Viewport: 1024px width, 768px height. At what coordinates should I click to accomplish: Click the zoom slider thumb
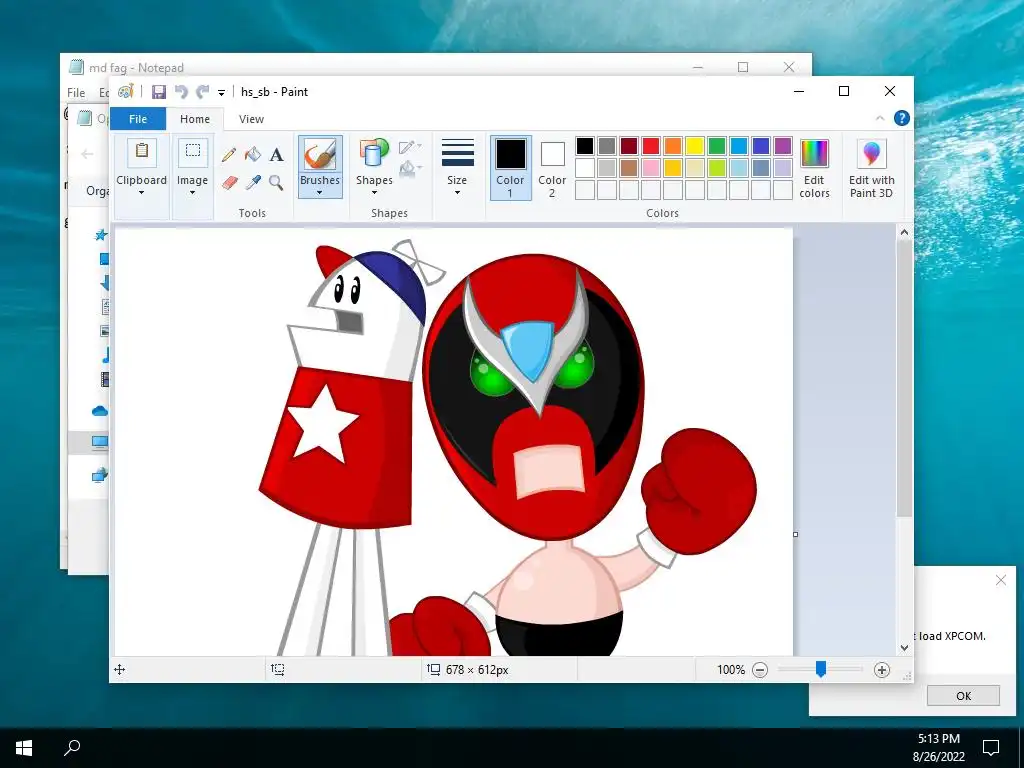(821, 669)
